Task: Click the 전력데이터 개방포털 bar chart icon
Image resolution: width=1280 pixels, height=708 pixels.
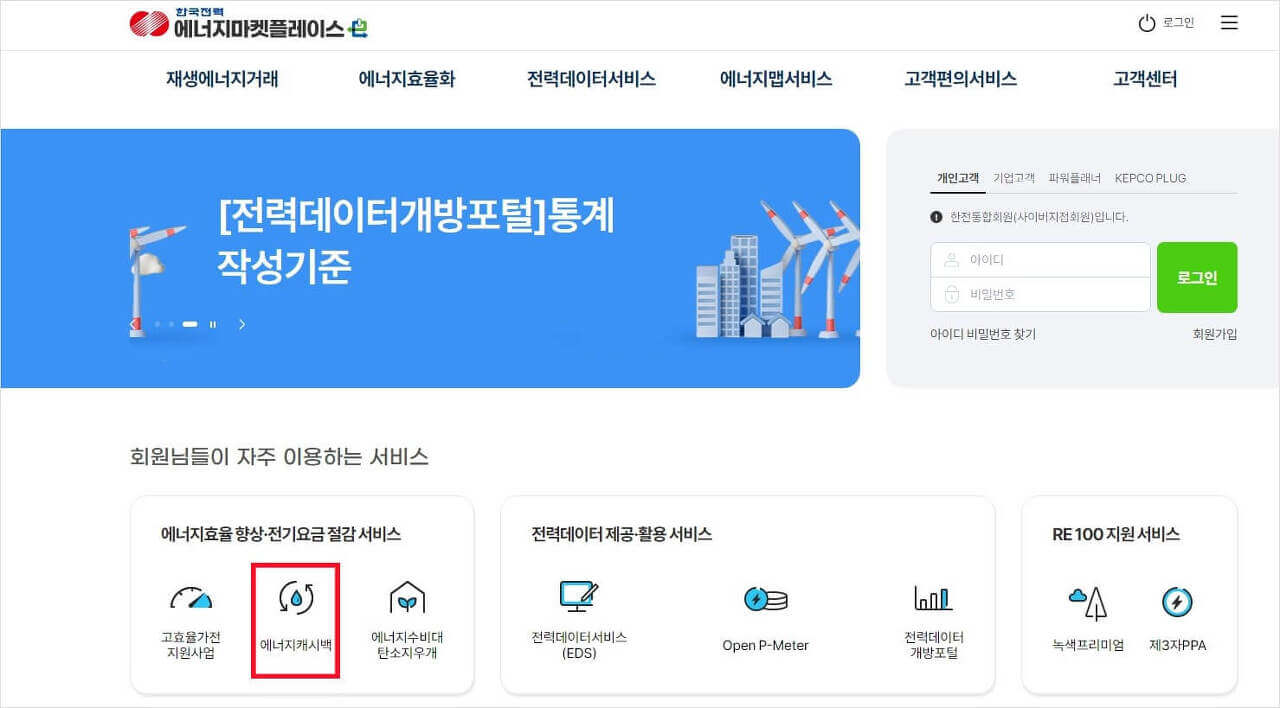Action: point(932,601)
